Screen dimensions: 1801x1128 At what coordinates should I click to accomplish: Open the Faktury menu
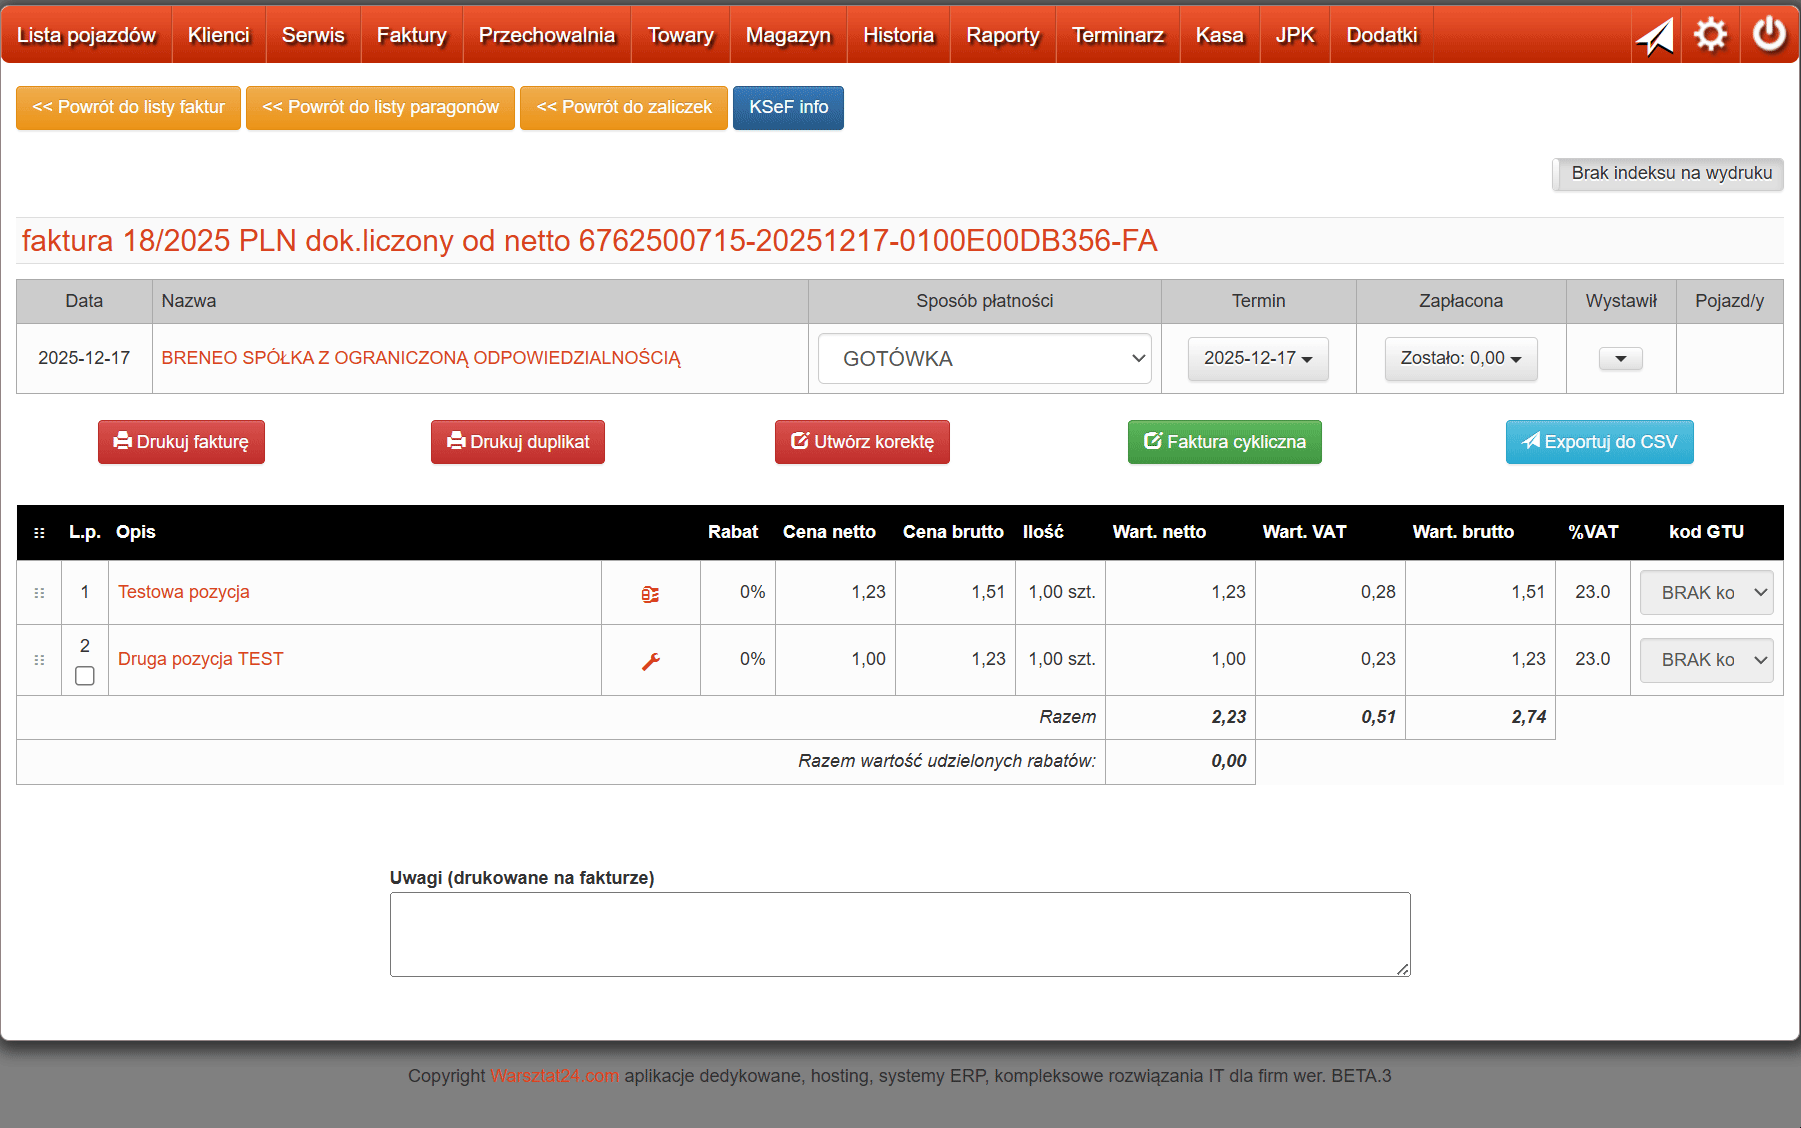[411, 35]
